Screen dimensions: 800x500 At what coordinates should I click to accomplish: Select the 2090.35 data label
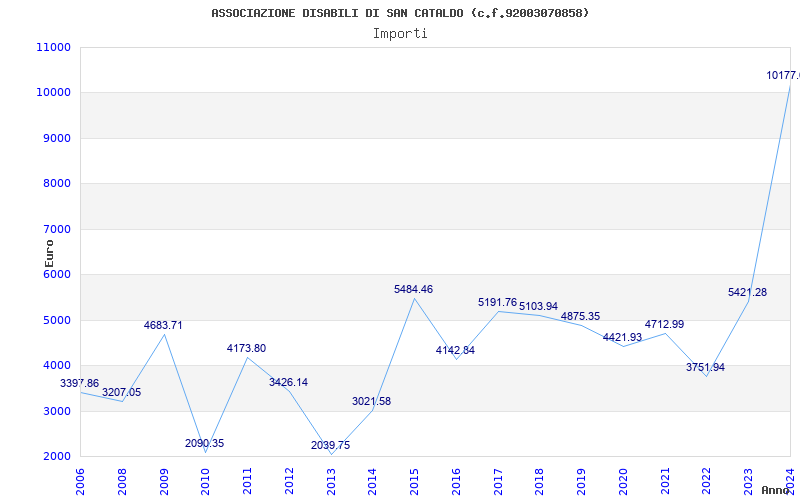(205, 443)
